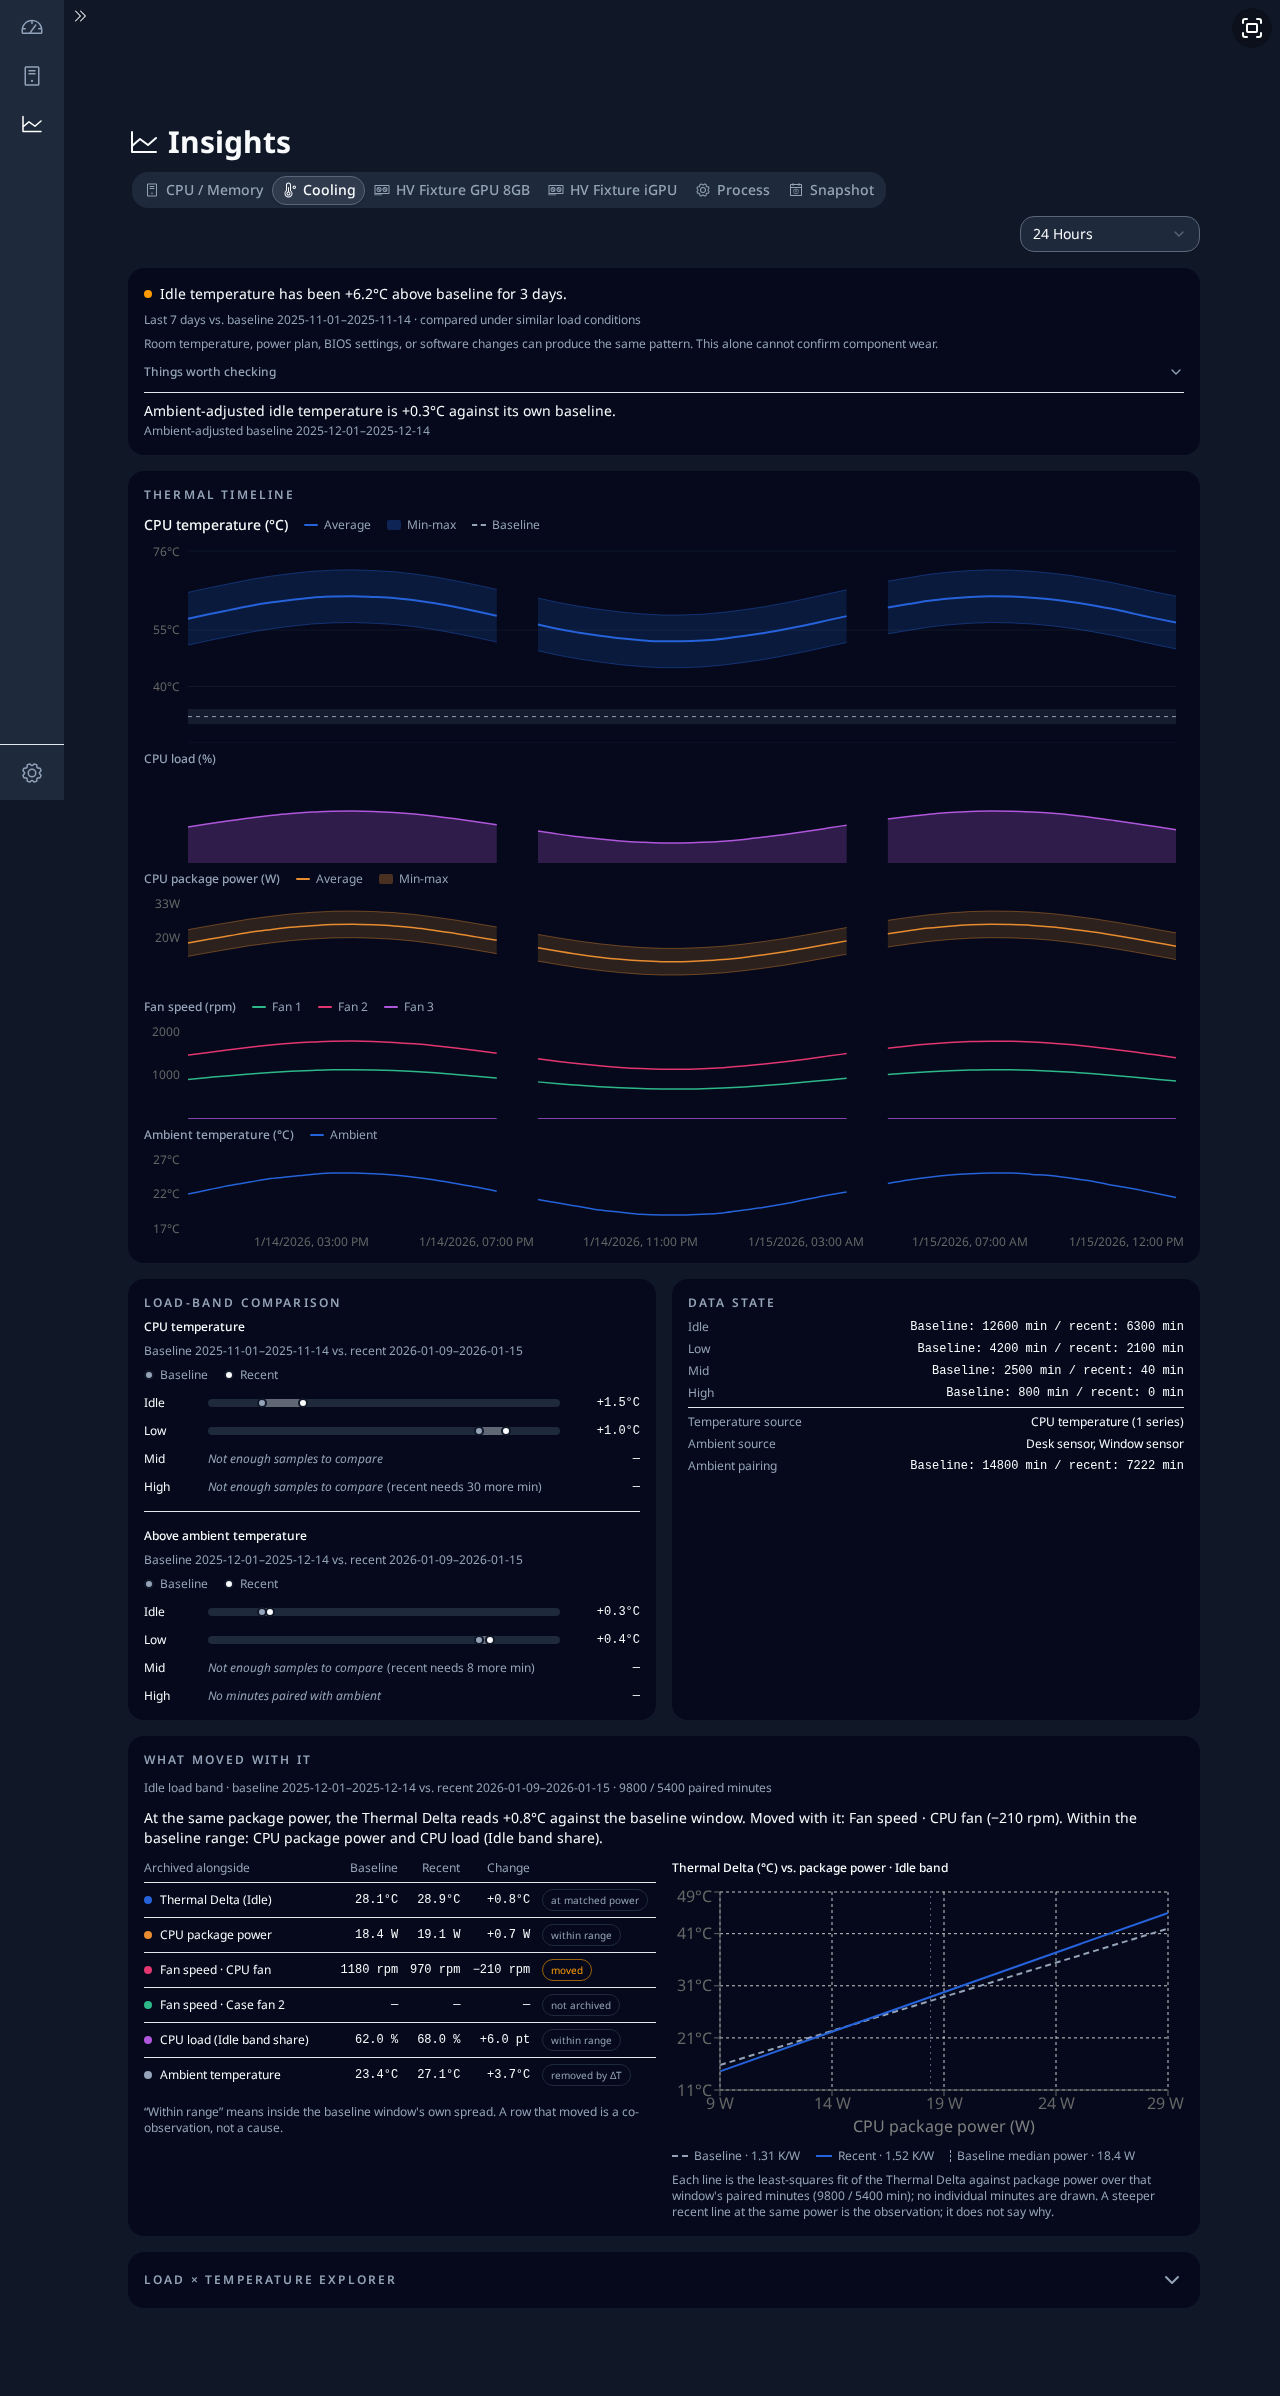
Task: Click the Idle CPU temperature comparison bar
Action: (384, 1403)
